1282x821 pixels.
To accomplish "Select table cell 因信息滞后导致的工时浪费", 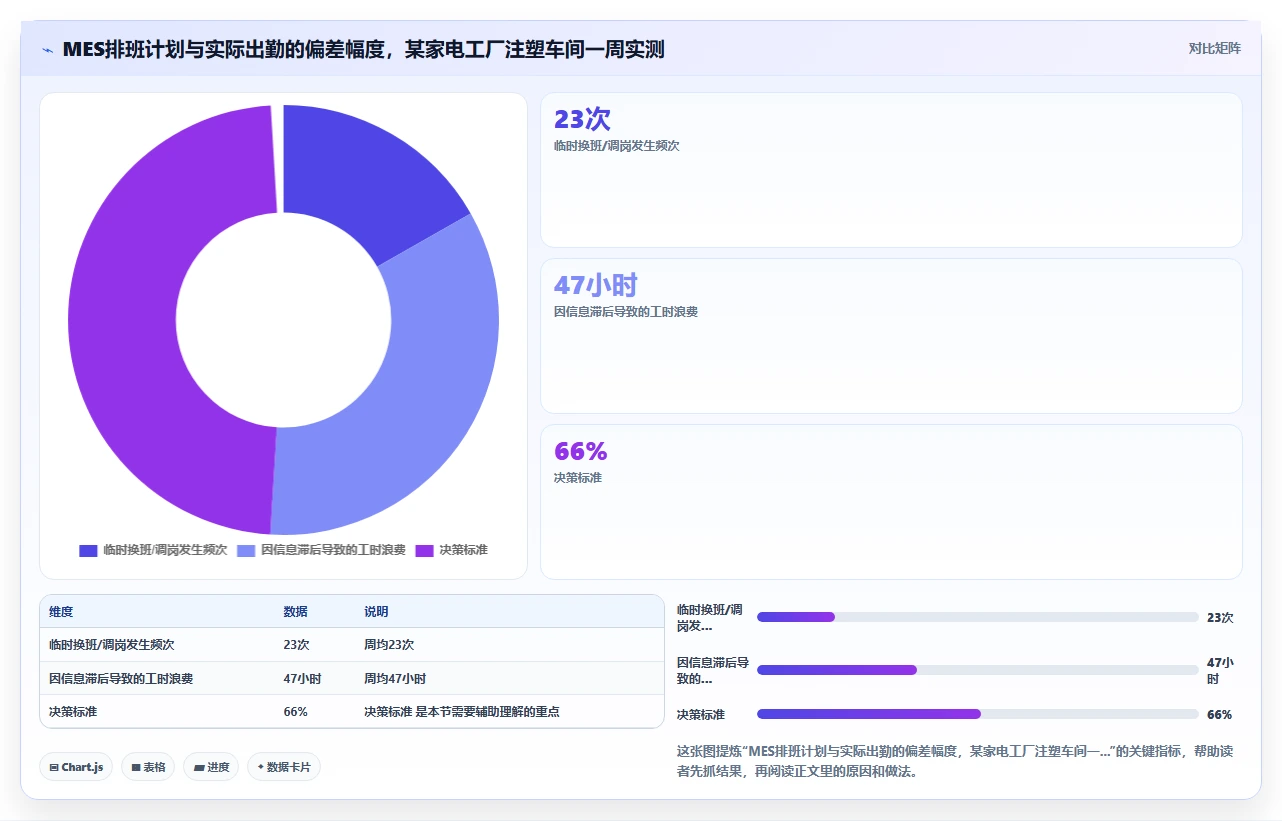I will (x=121, y=678).
